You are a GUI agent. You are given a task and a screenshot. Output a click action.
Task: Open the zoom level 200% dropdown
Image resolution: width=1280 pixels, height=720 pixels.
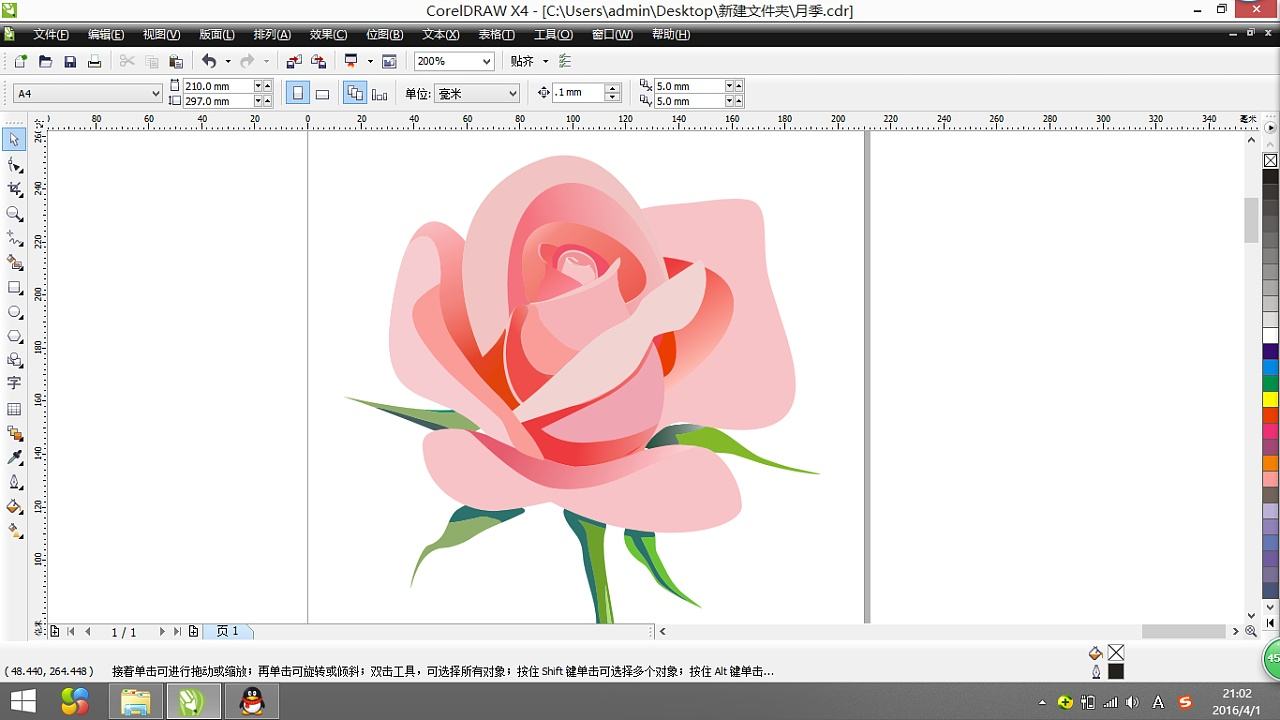pos(486,62)
